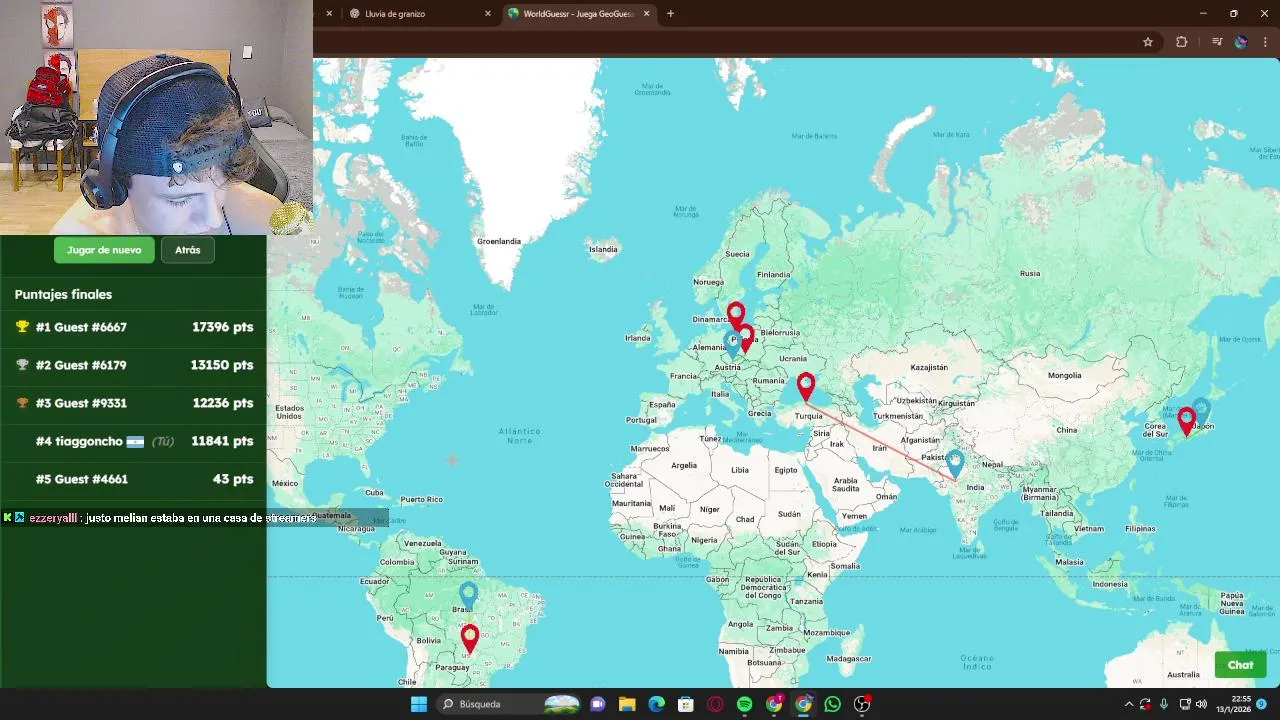Open the green Chat button
Image resolution: width=1280 pixels, height=720 pixels.
[x=1240, y=665]
